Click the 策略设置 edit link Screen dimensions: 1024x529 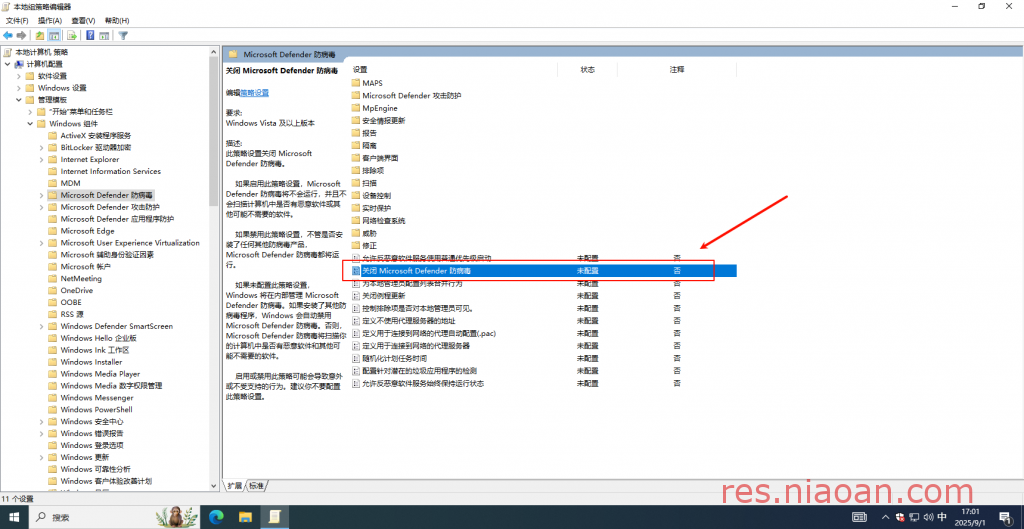tap(255, 93)
